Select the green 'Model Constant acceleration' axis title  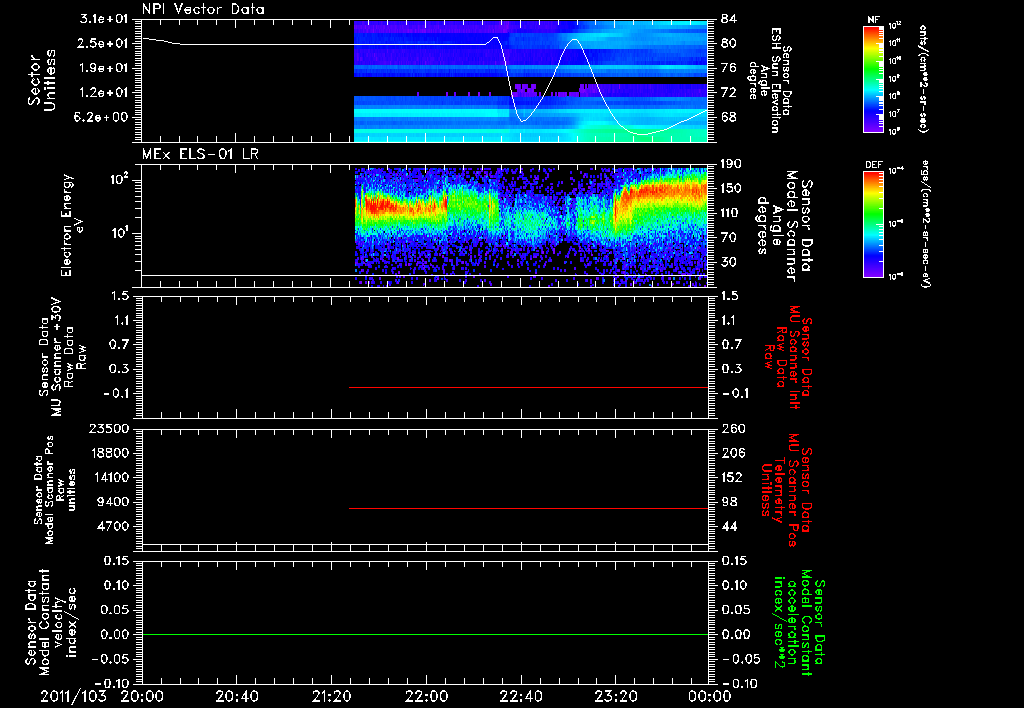coord(799,620)
